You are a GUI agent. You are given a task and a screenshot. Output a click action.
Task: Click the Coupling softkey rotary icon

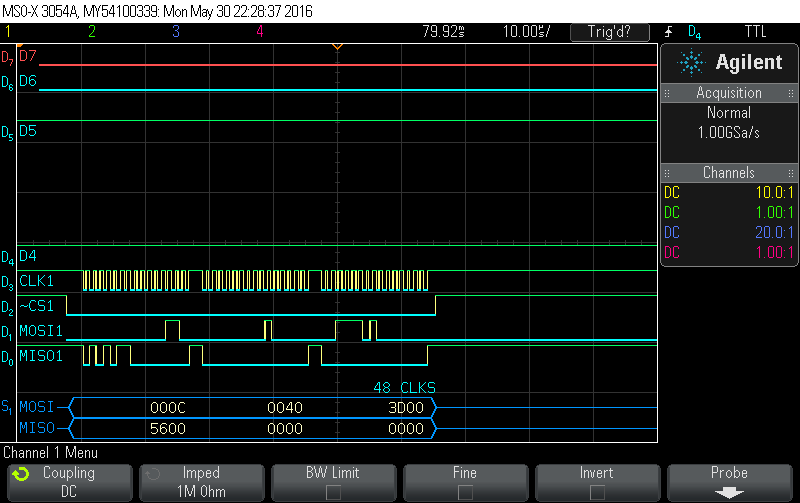coord(20,474)
